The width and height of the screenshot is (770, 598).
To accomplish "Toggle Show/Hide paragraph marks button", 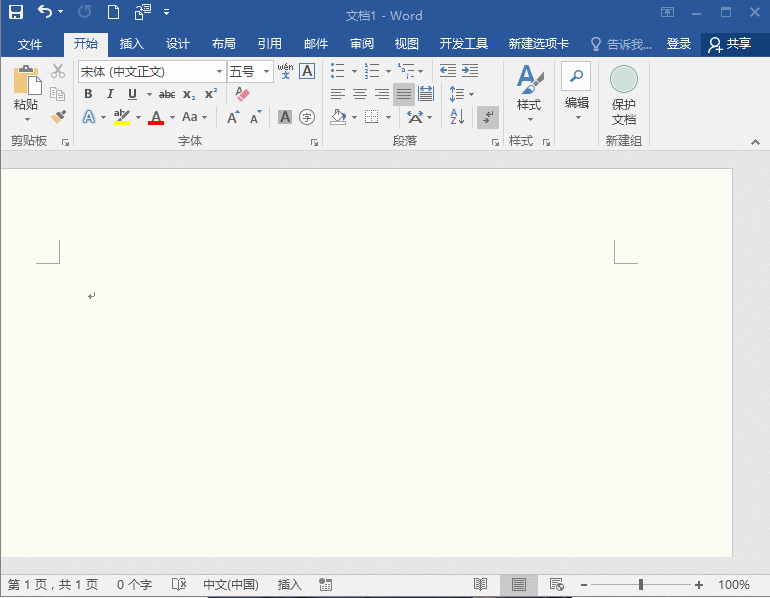I will tap(488, 117).
